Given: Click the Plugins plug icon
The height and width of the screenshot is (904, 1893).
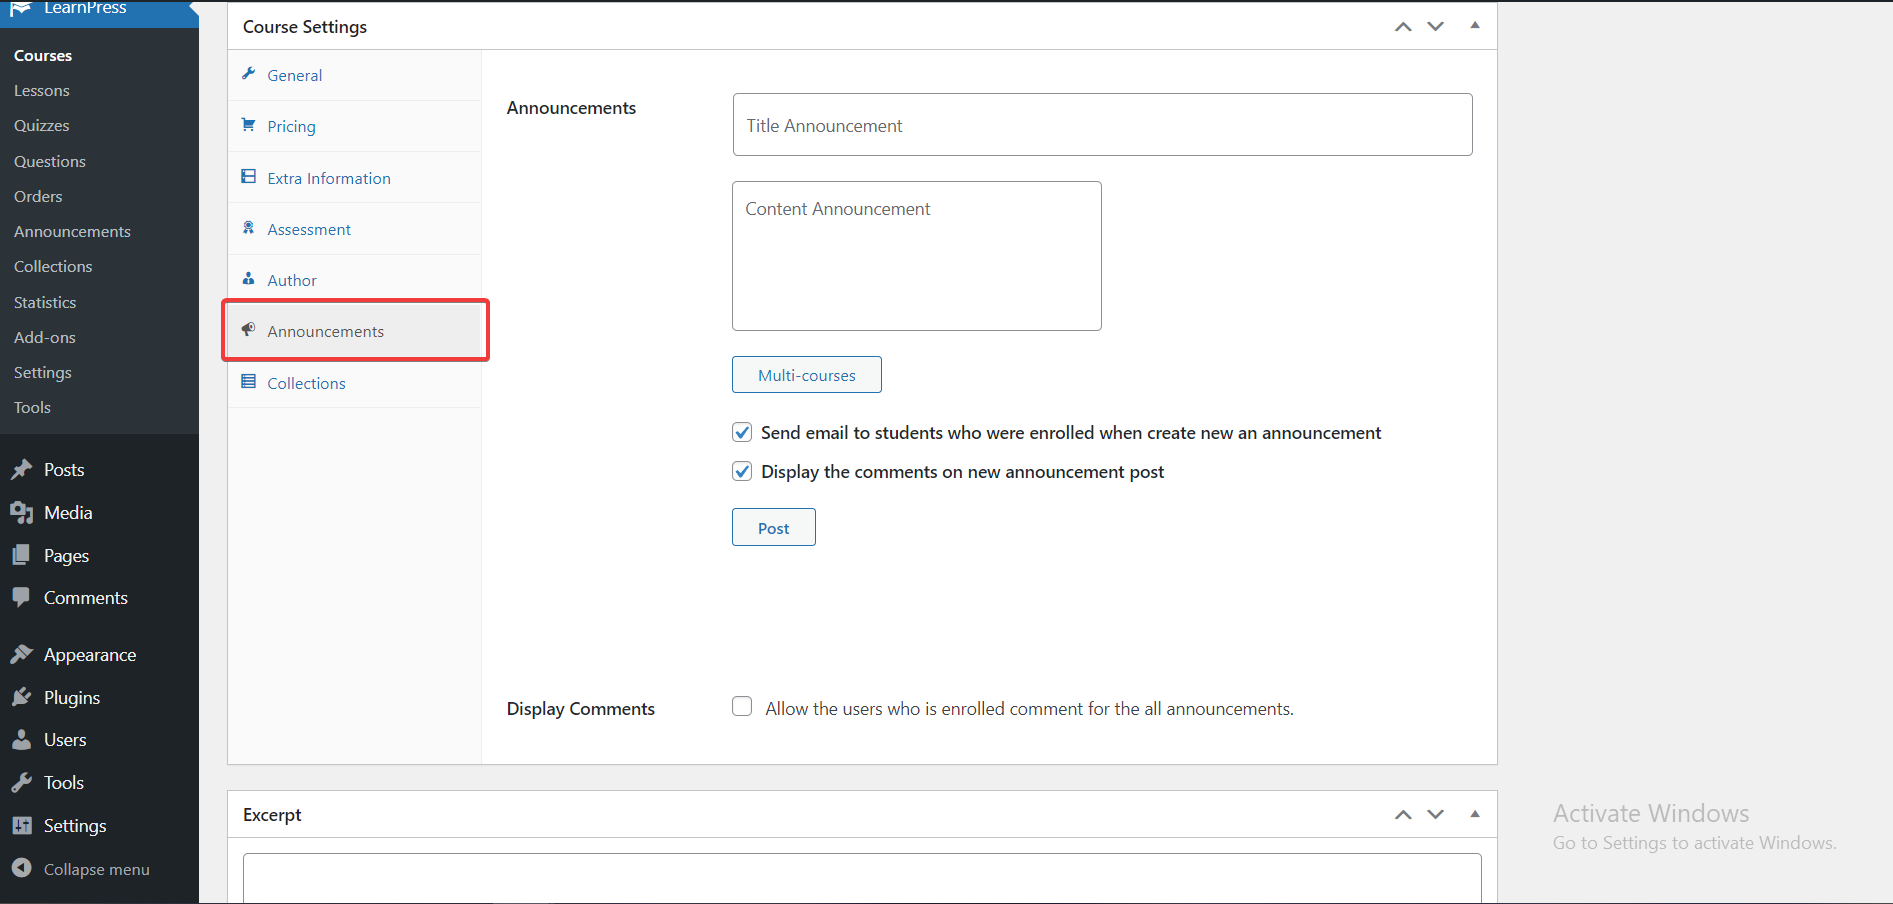Looking at the screenshot, I should point(21,697).
